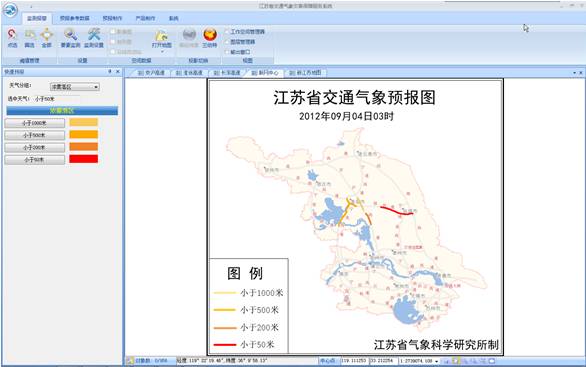Toggle the 图层管理器 checkbox
The width and height of the screenshot is (586, 367).
(x=227, y=42)
